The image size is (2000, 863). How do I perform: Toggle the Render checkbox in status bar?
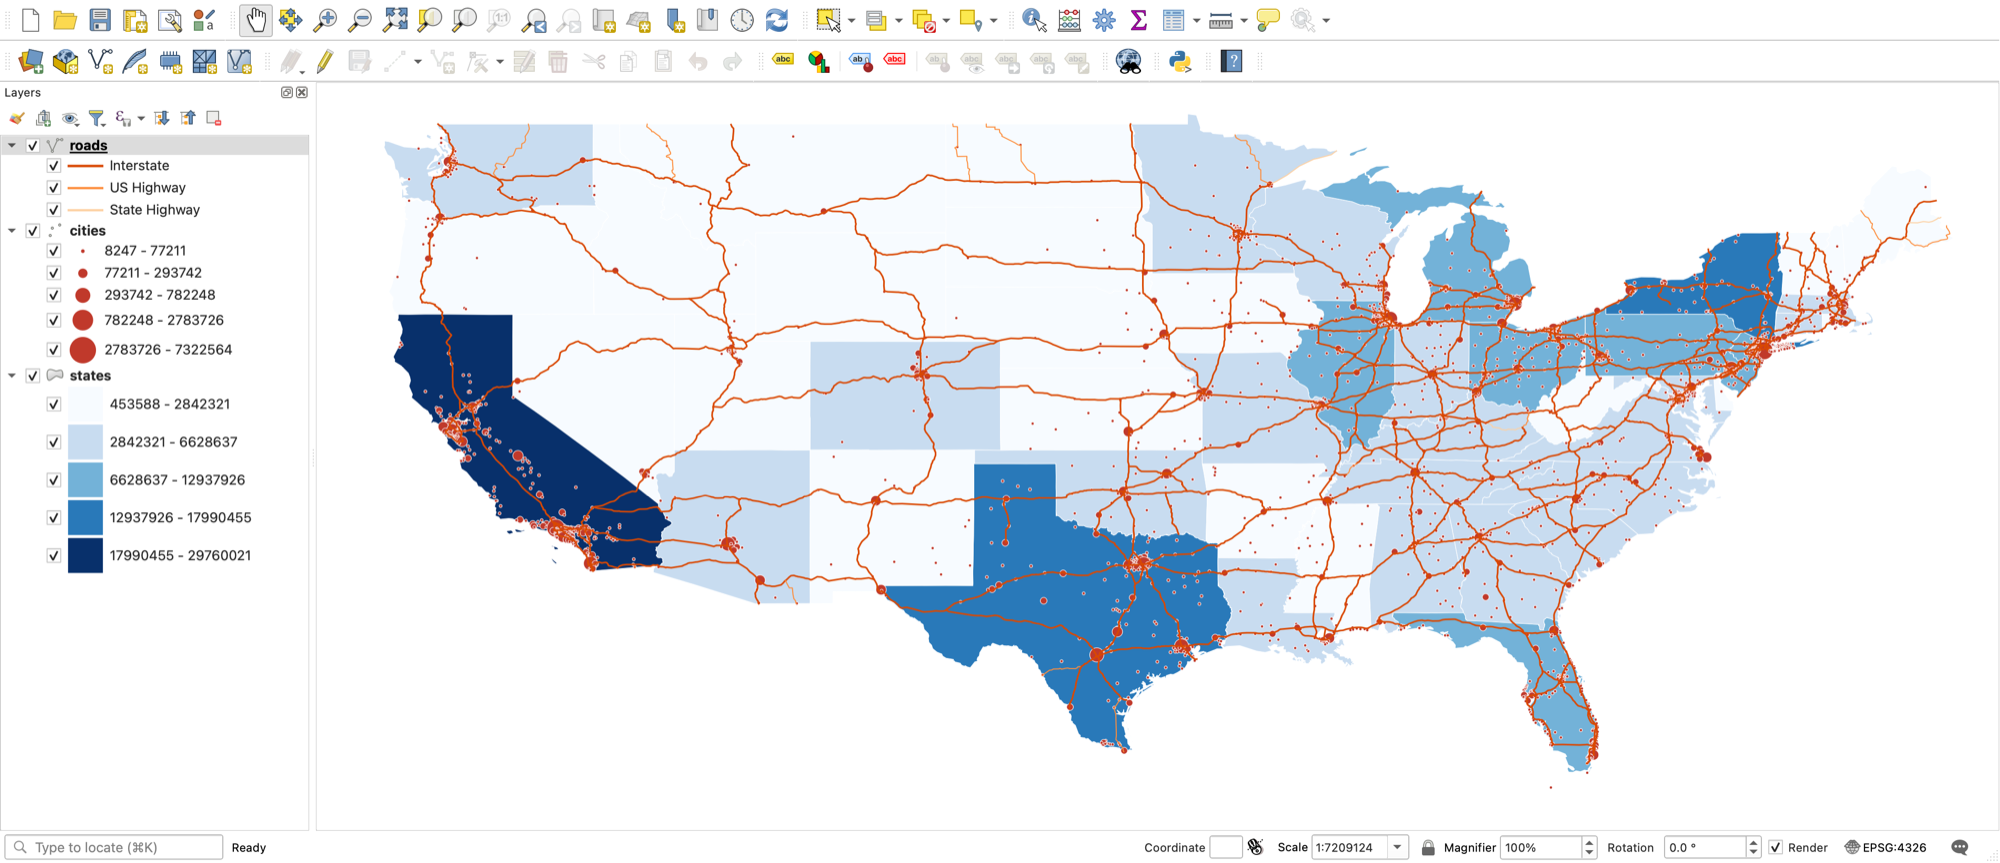1776,848
